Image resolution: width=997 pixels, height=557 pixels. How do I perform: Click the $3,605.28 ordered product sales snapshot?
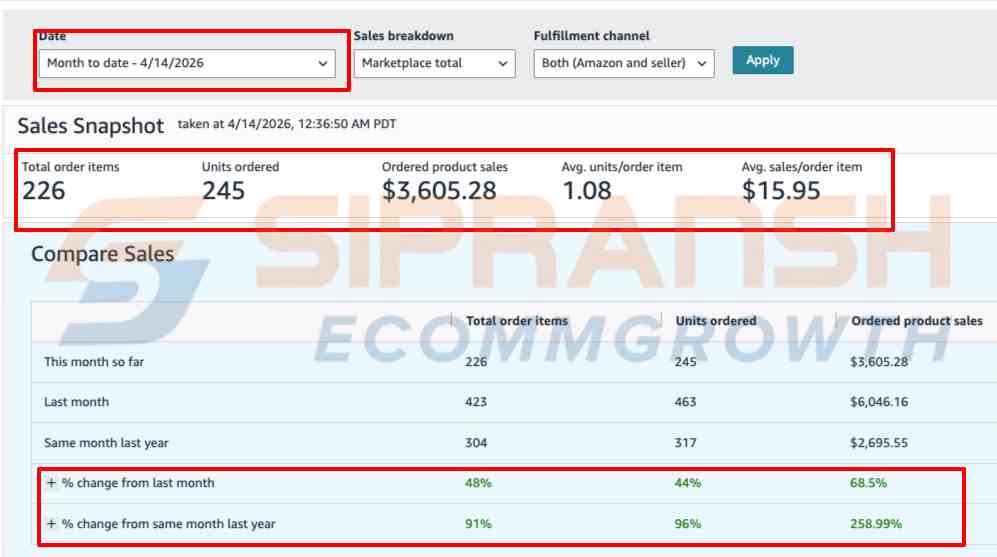438,190
